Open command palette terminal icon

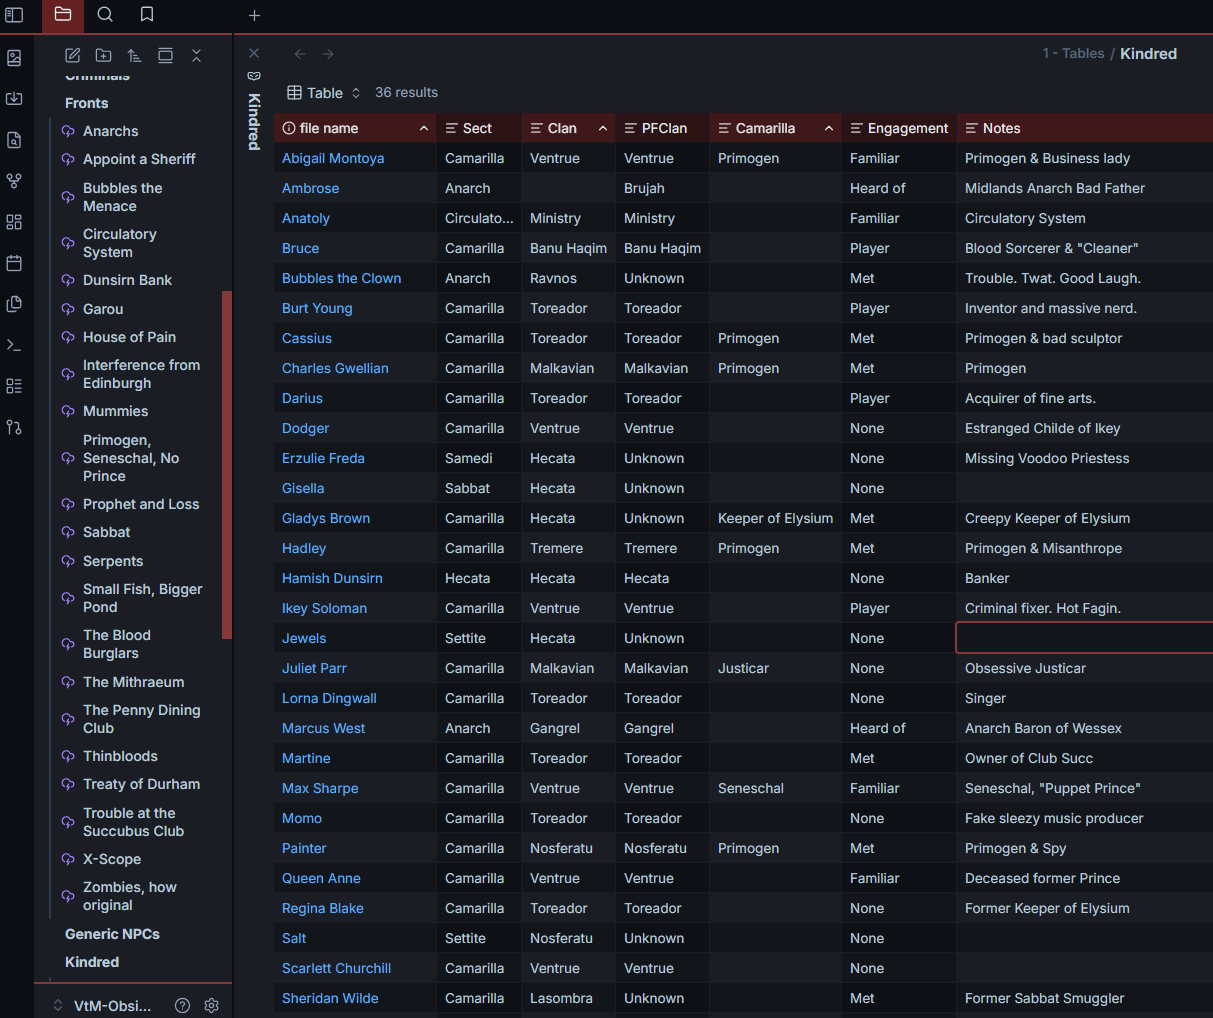(14, 345)
